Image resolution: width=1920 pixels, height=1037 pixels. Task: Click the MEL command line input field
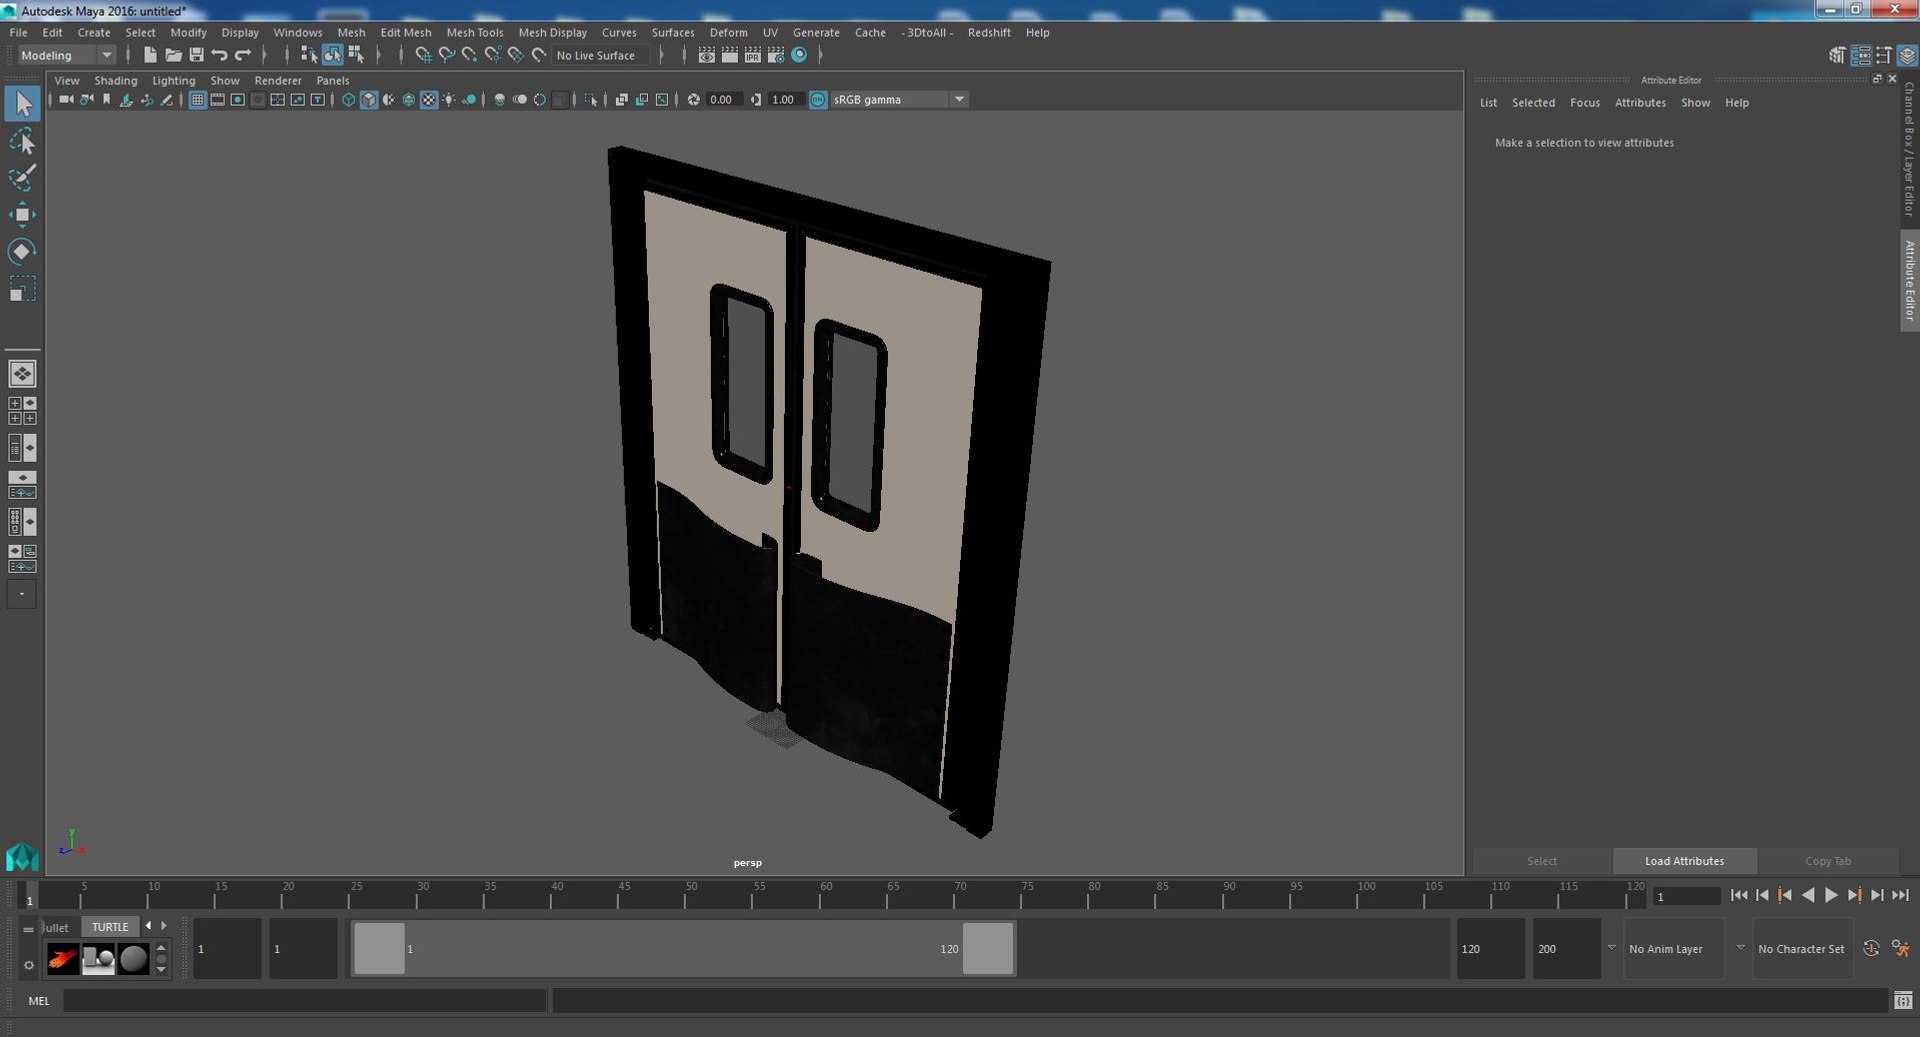[x=304, y=1000]
